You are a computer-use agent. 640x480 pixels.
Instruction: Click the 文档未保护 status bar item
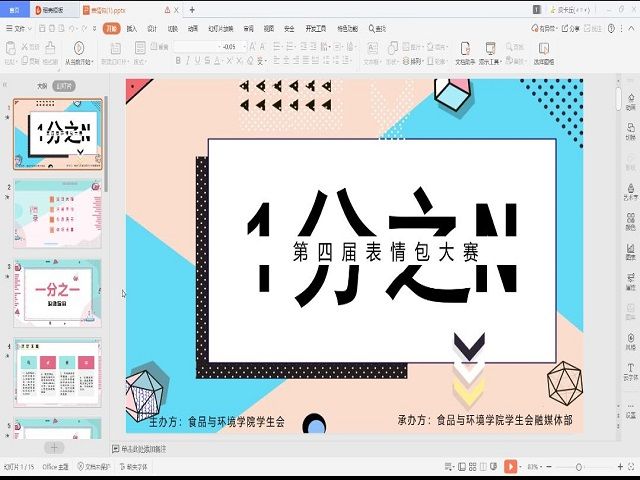point(94,467)
